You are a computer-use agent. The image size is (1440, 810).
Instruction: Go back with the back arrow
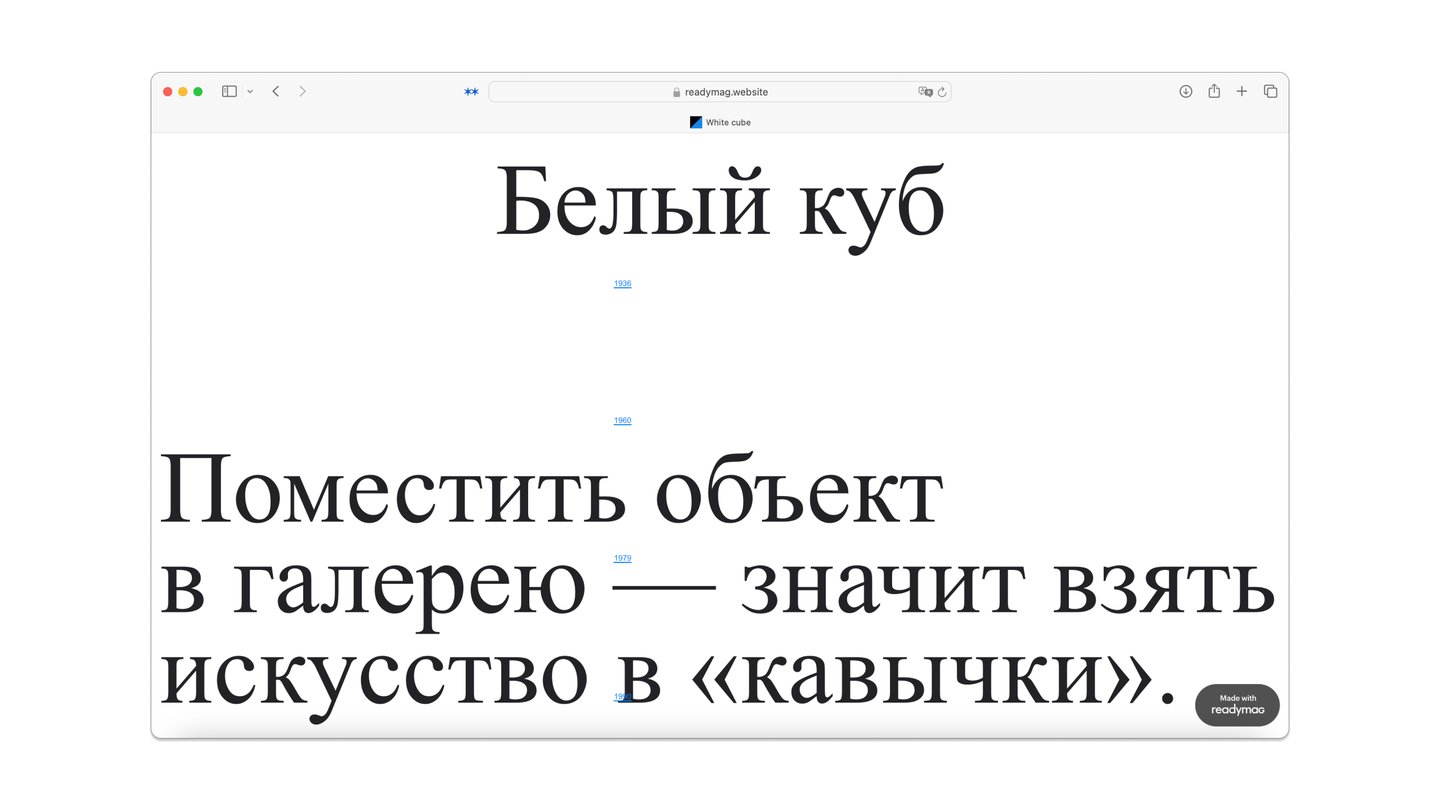click(276, 91)
